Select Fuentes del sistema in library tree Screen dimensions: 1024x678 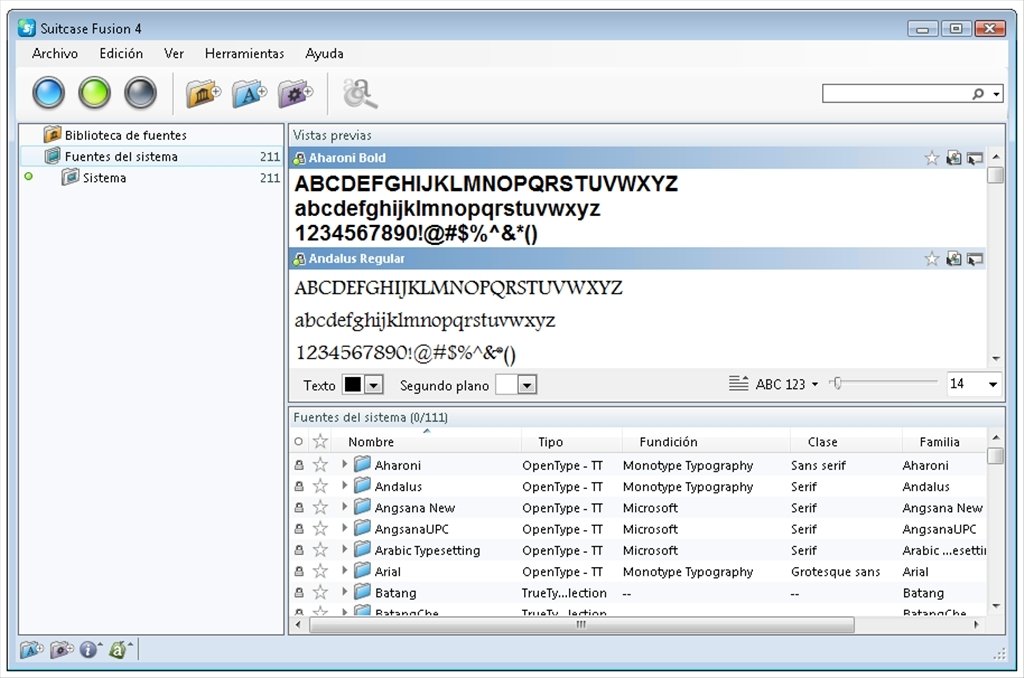(152, 156)
